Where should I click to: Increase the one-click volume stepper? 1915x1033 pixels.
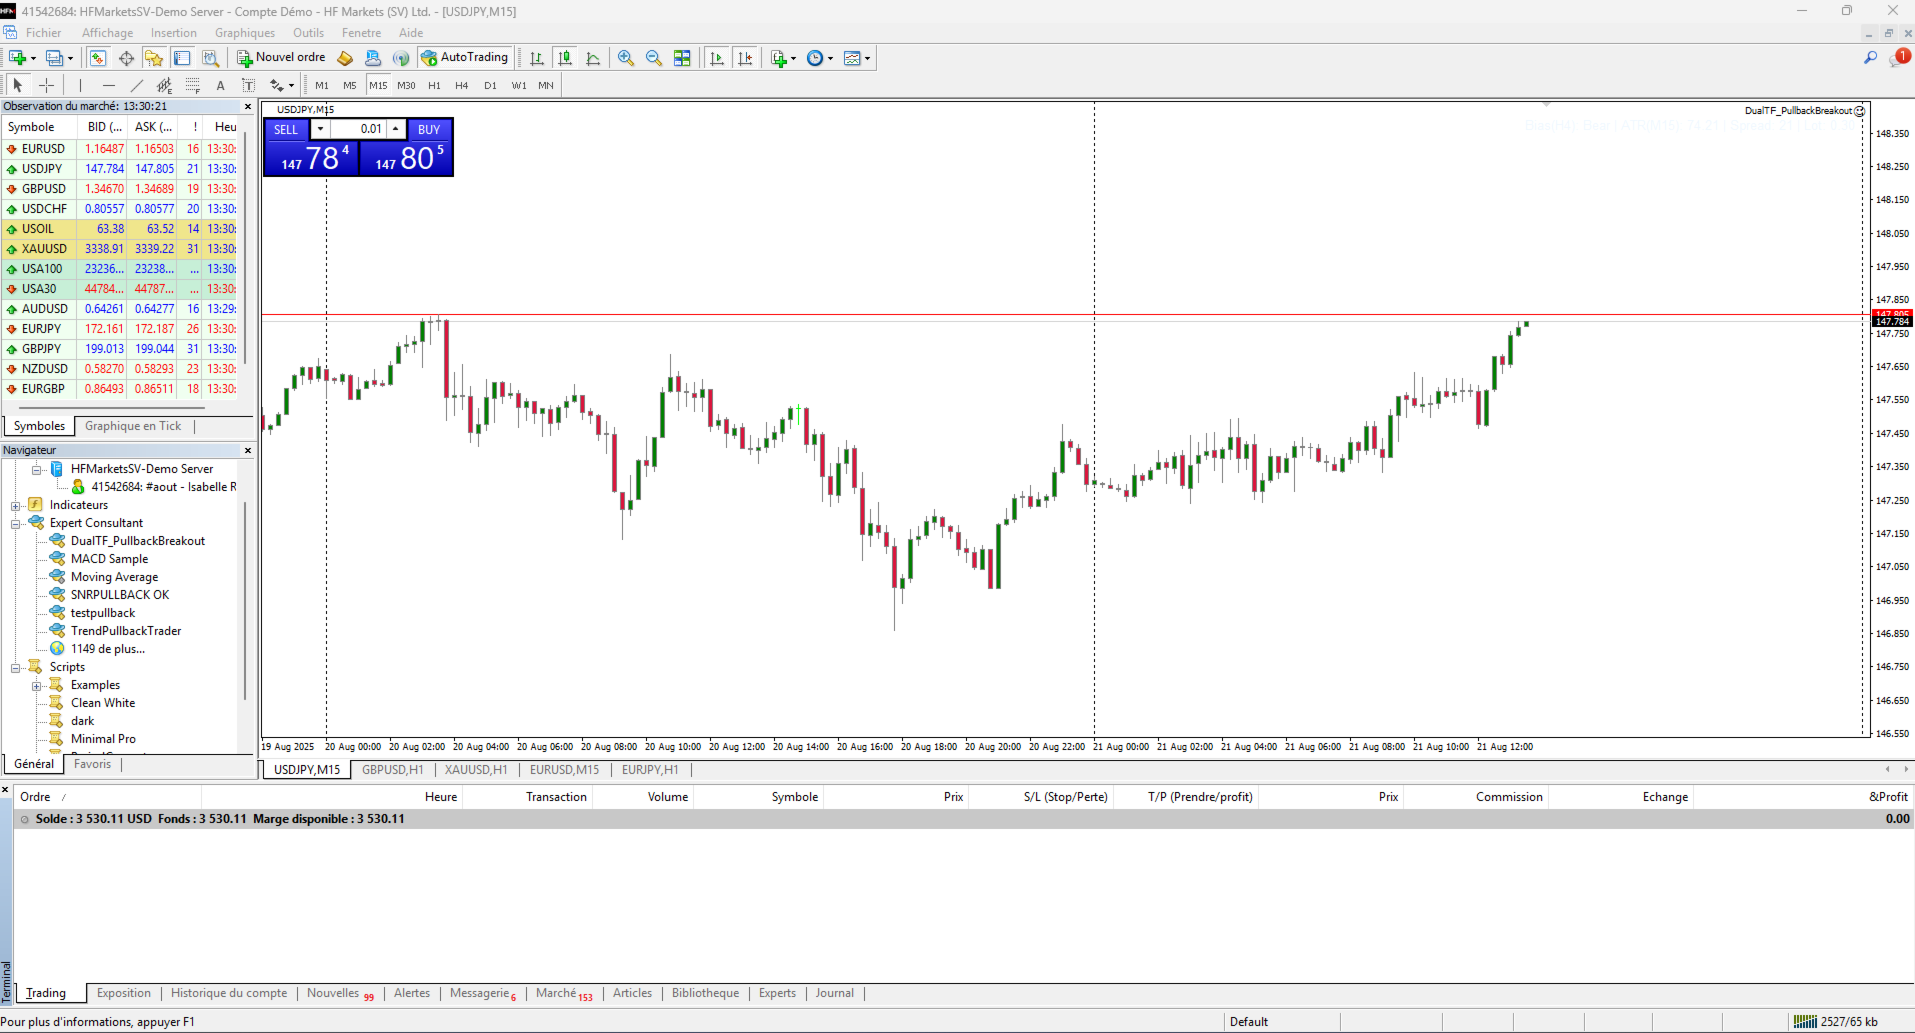point(396,129)
